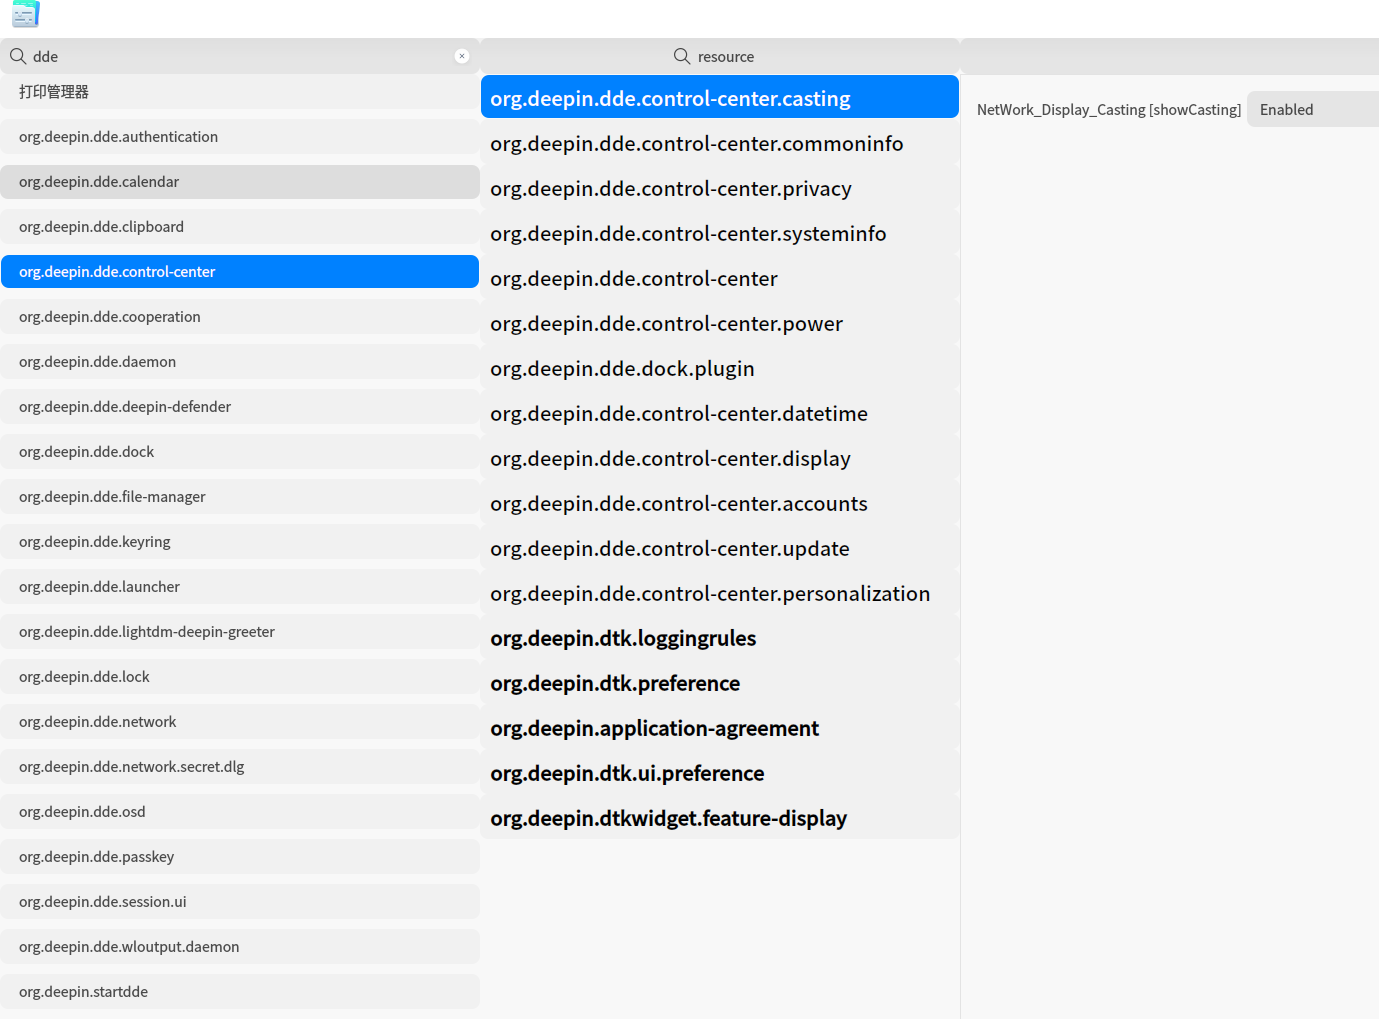
Task: Open org.deepin.dde.dock.plugin resource
Action: click(720, 368)
